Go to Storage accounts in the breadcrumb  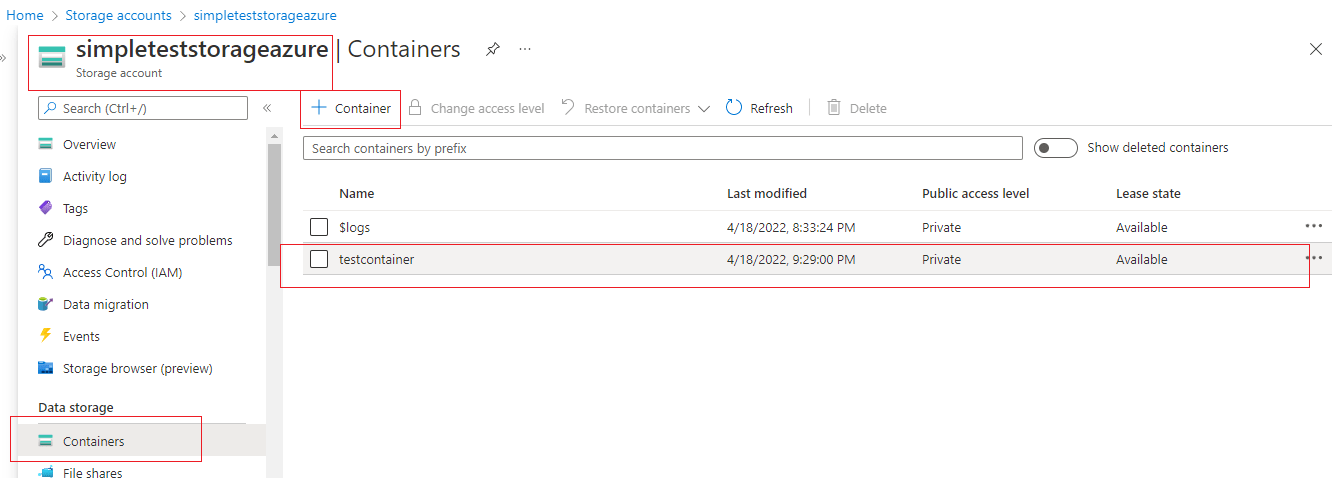point(118,15)
